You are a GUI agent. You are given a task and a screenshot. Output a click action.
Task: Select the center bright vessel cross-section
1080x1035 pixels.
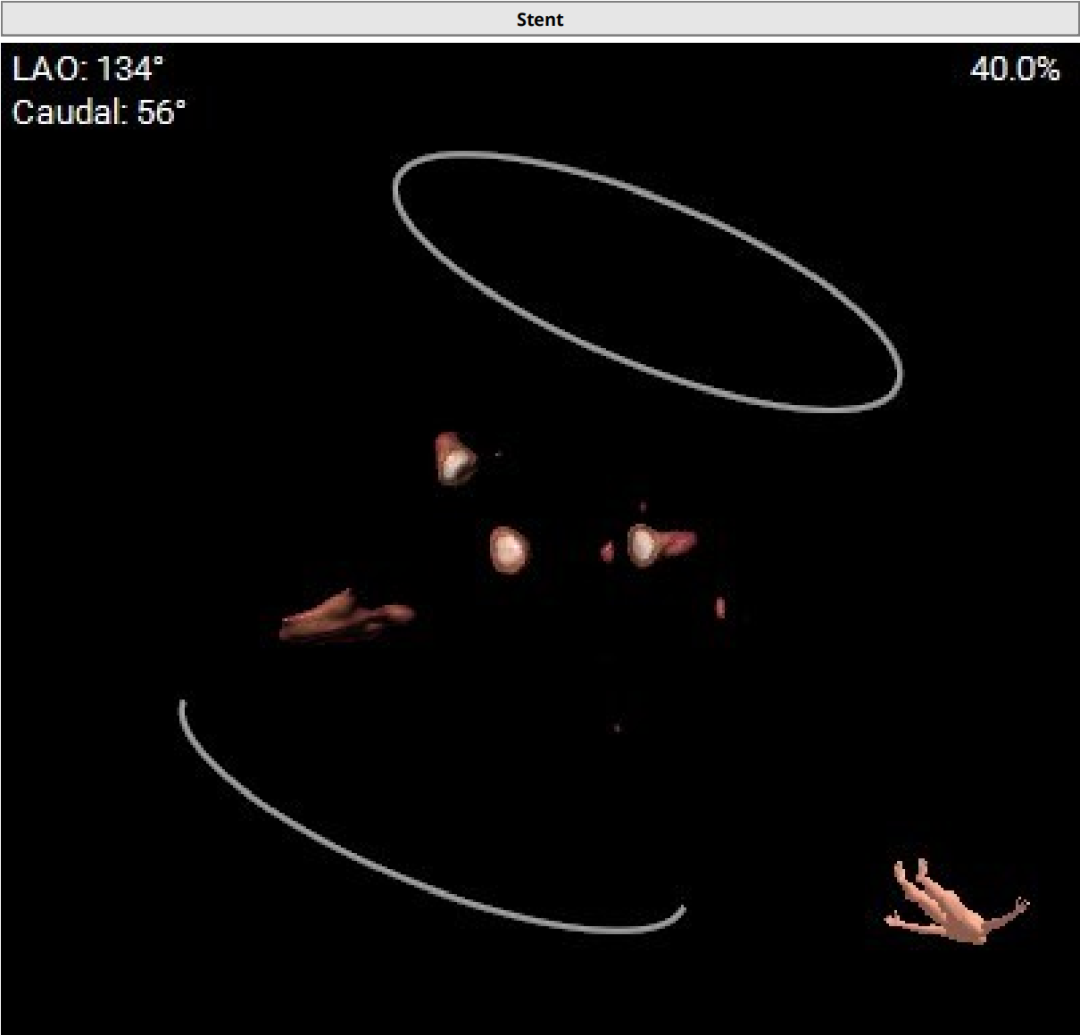509,548
